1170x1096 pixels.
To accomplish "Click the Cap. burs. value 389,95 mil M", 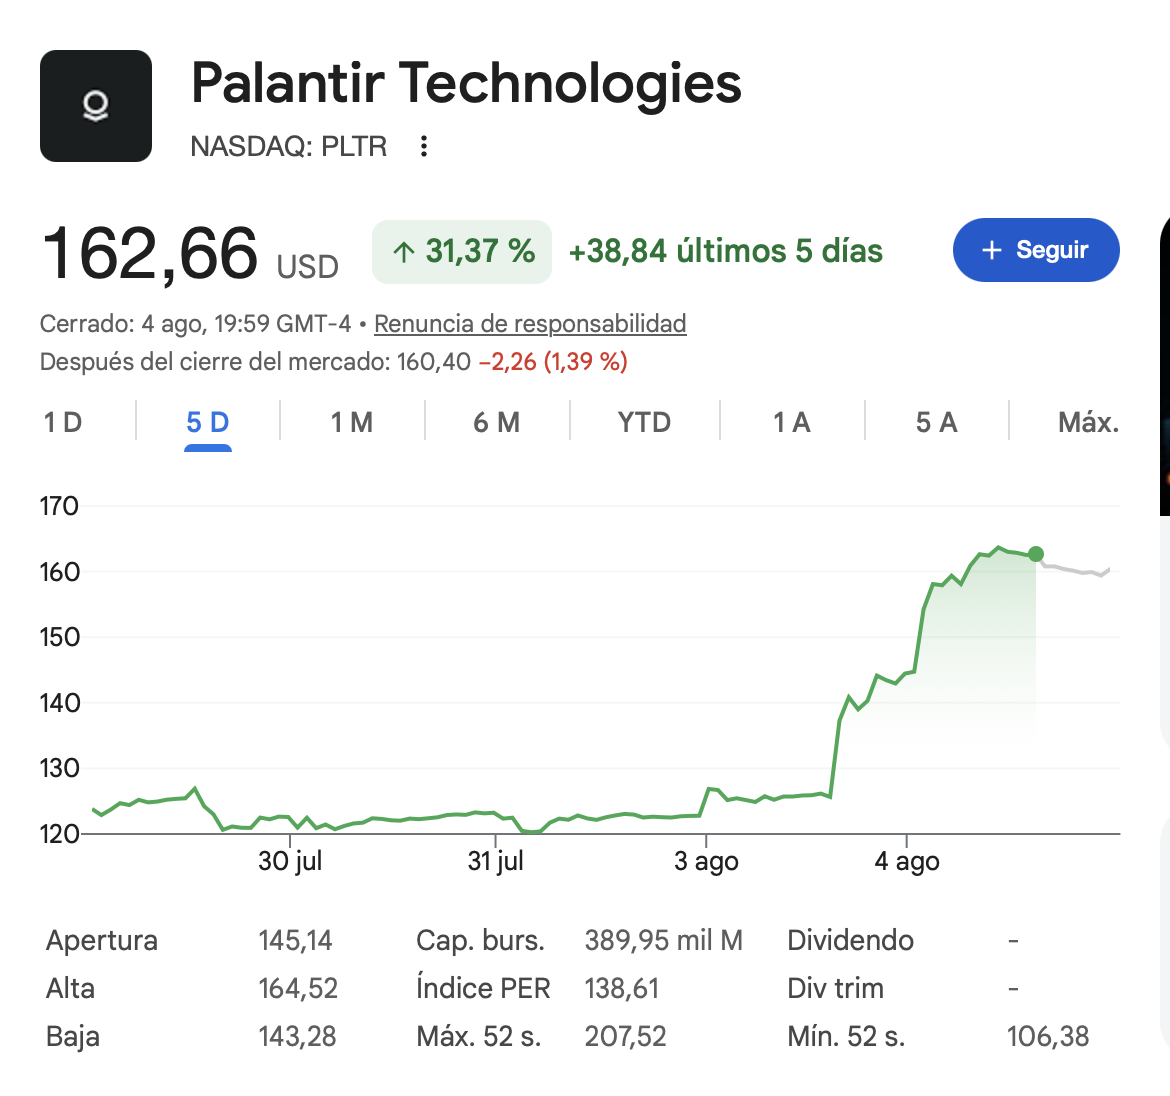I will pos(663,940).
